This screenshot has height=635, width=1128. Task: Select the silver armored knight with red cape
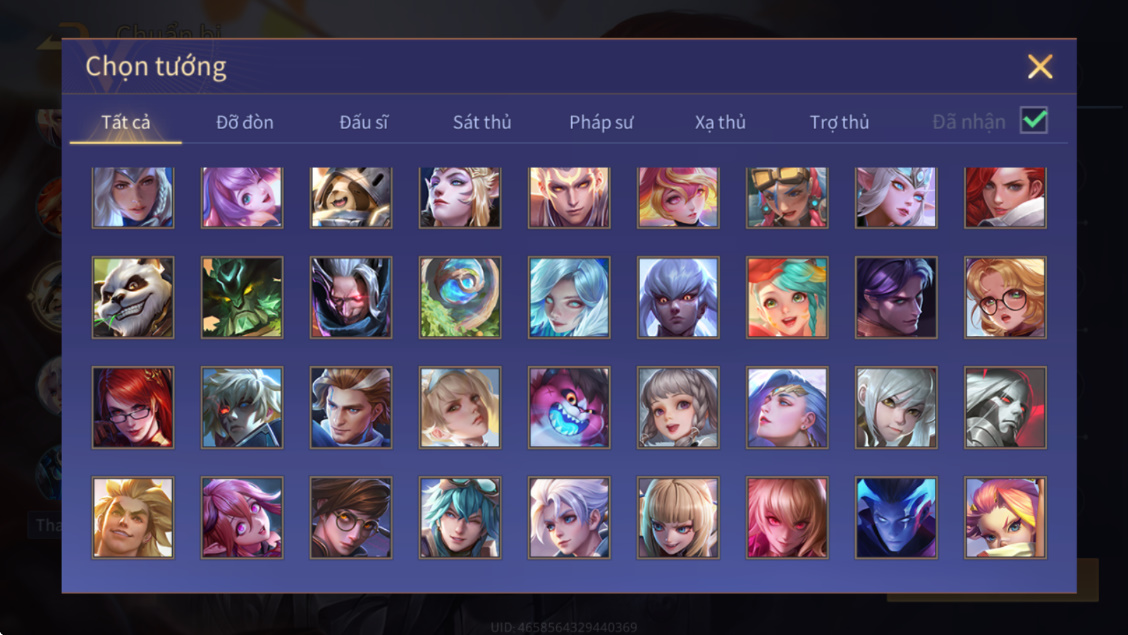click(x=1005, y=407)
